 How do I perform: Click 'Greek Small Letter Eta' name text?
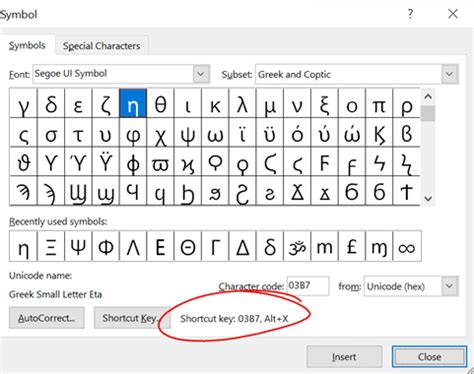(55, 294)
